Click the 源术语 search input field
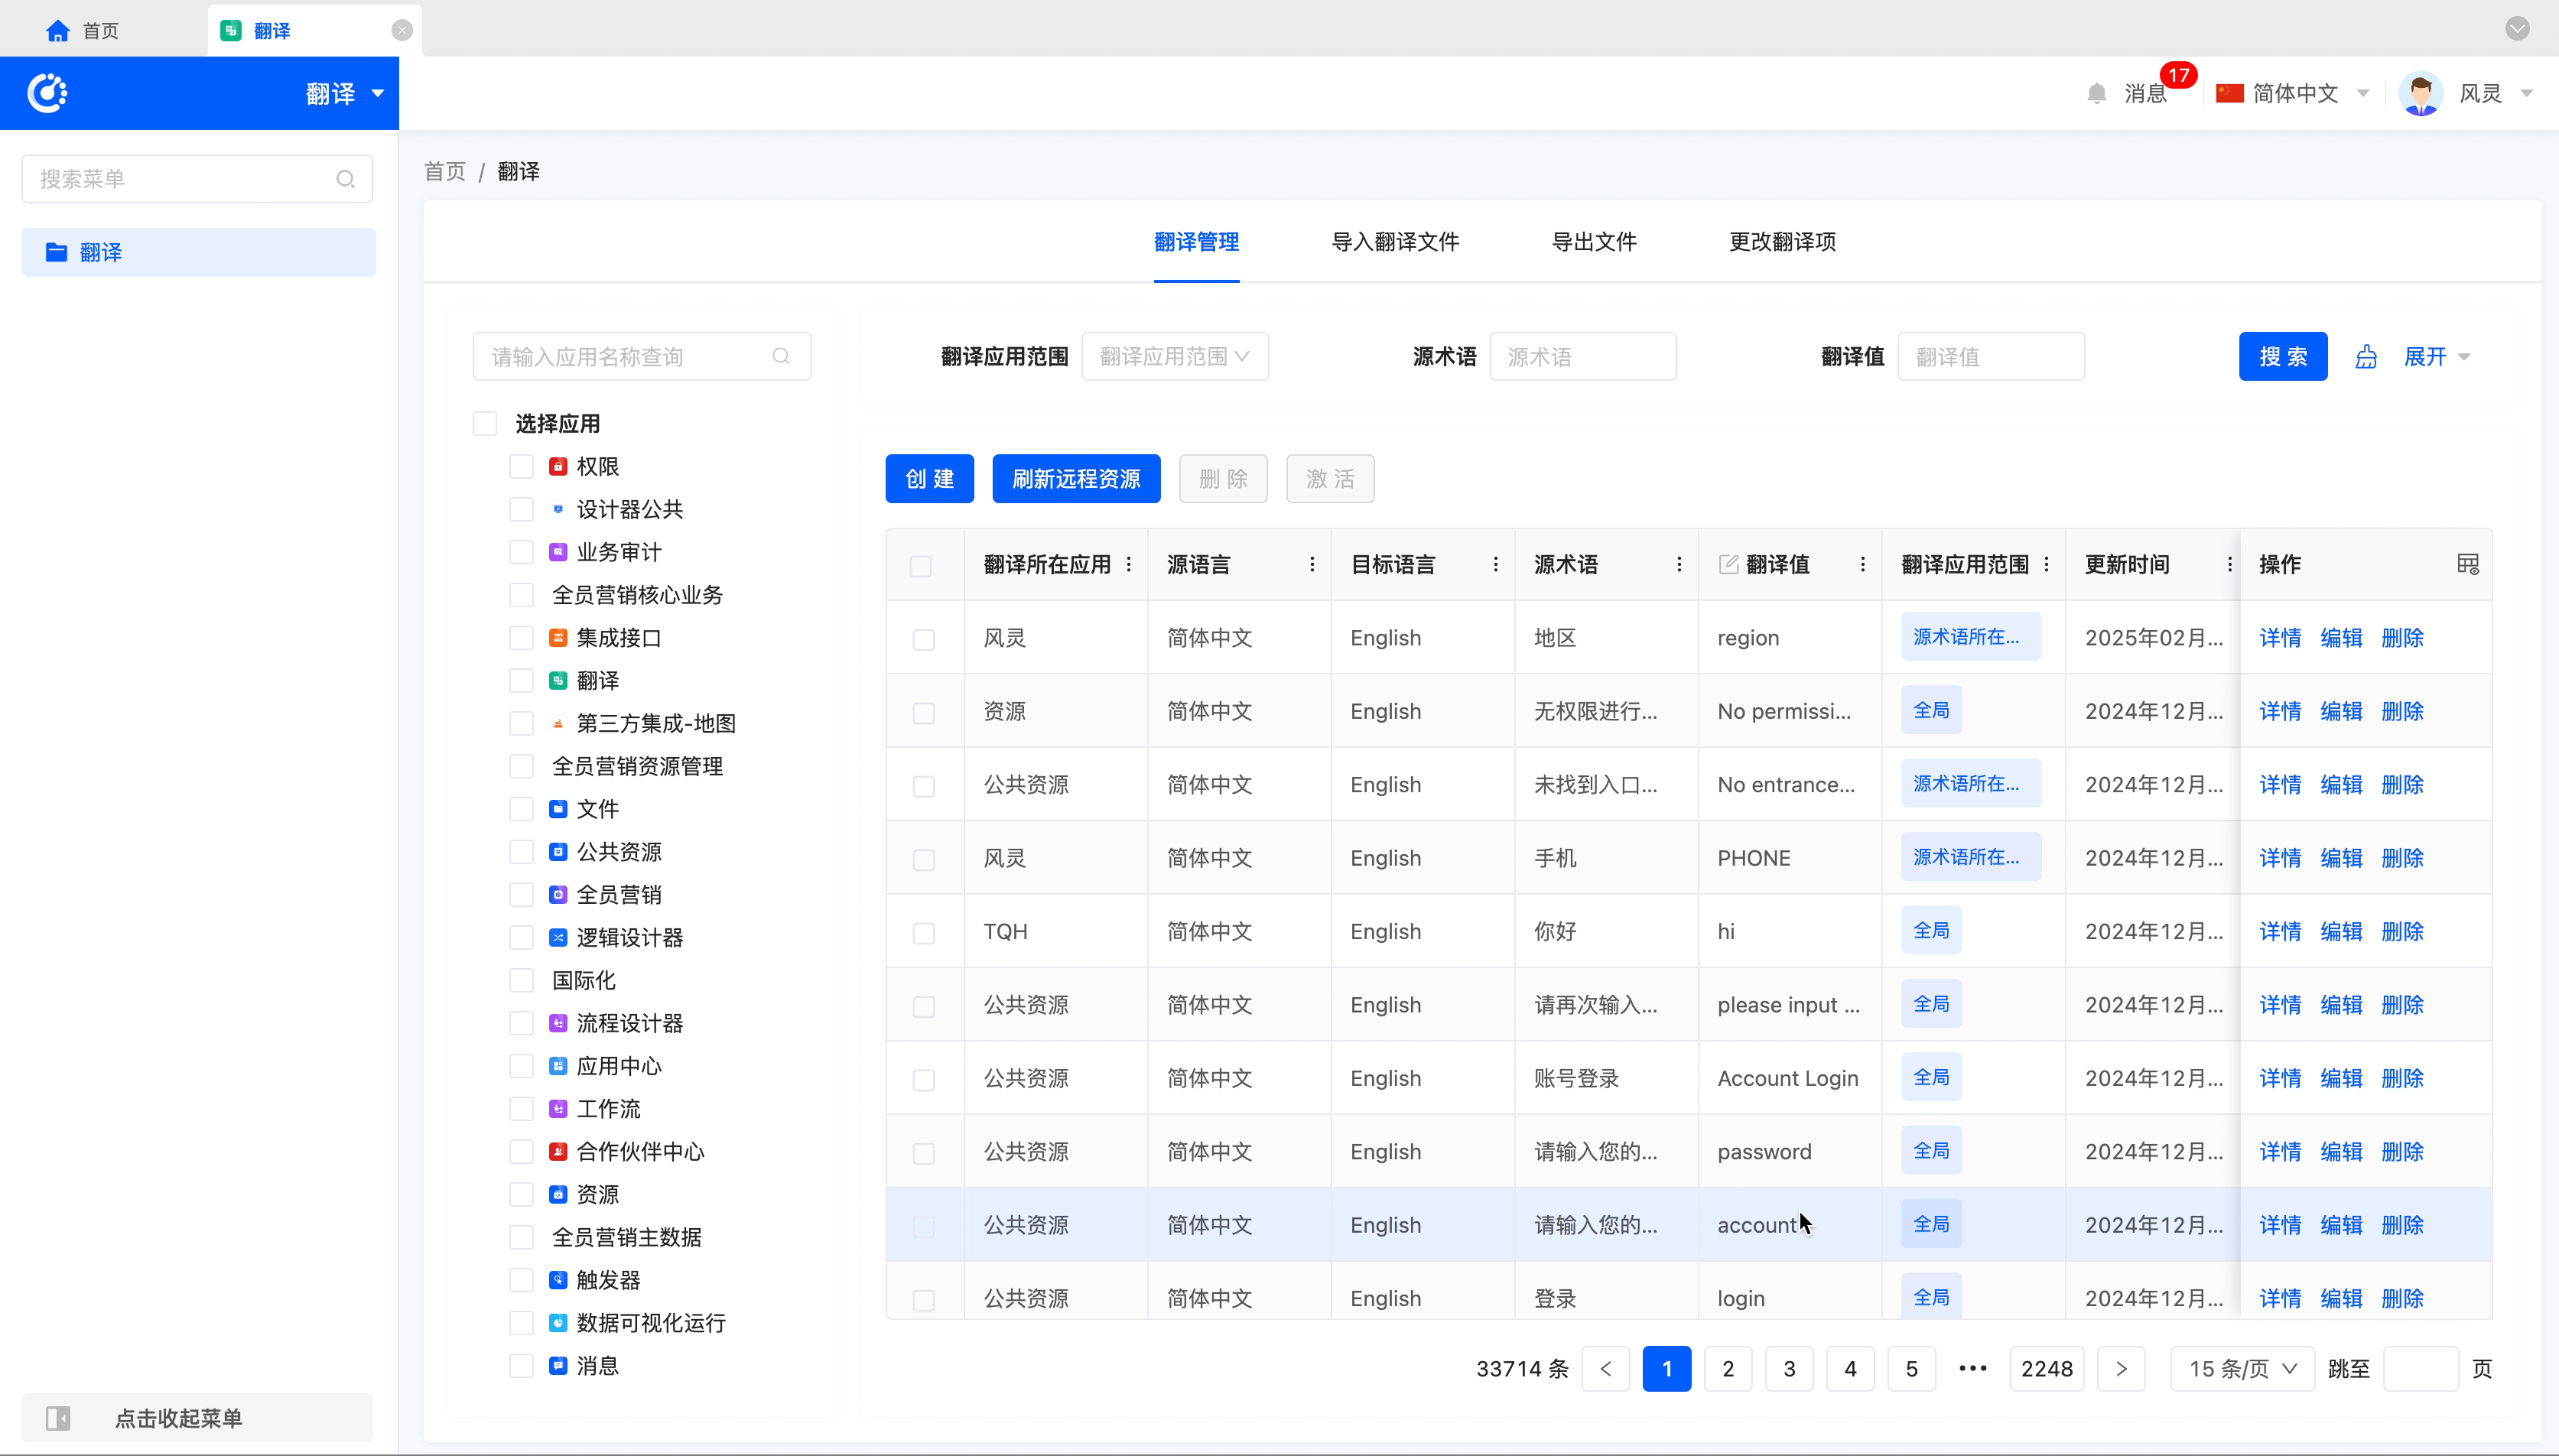The image size is (2559, 1456). 1582,357
